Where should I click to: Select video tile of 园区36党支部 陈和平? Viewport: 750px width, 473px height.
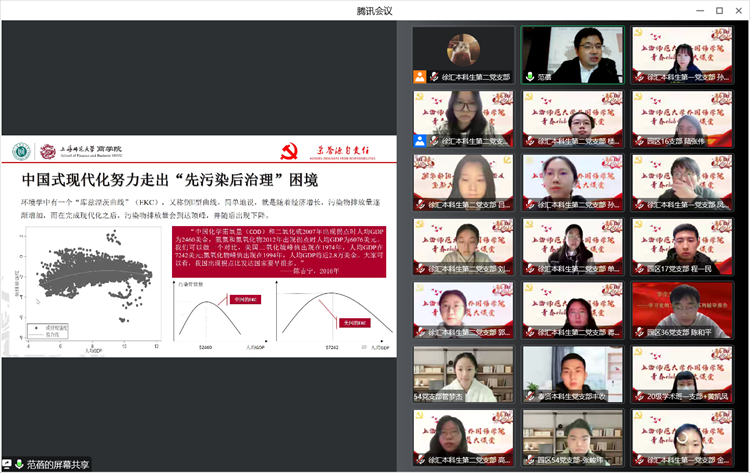[x=682, y=310]
